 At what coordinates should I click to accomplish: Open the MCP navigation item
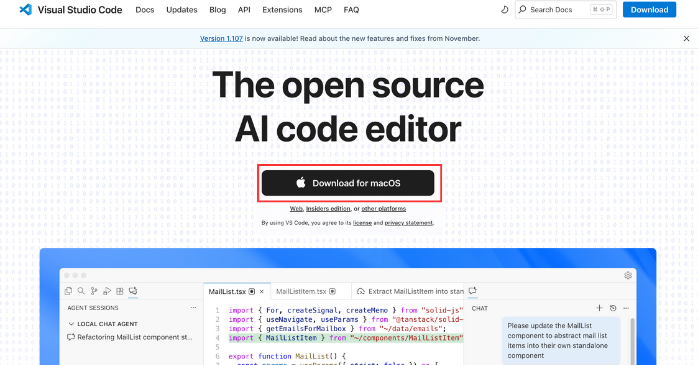click(323, 10)
